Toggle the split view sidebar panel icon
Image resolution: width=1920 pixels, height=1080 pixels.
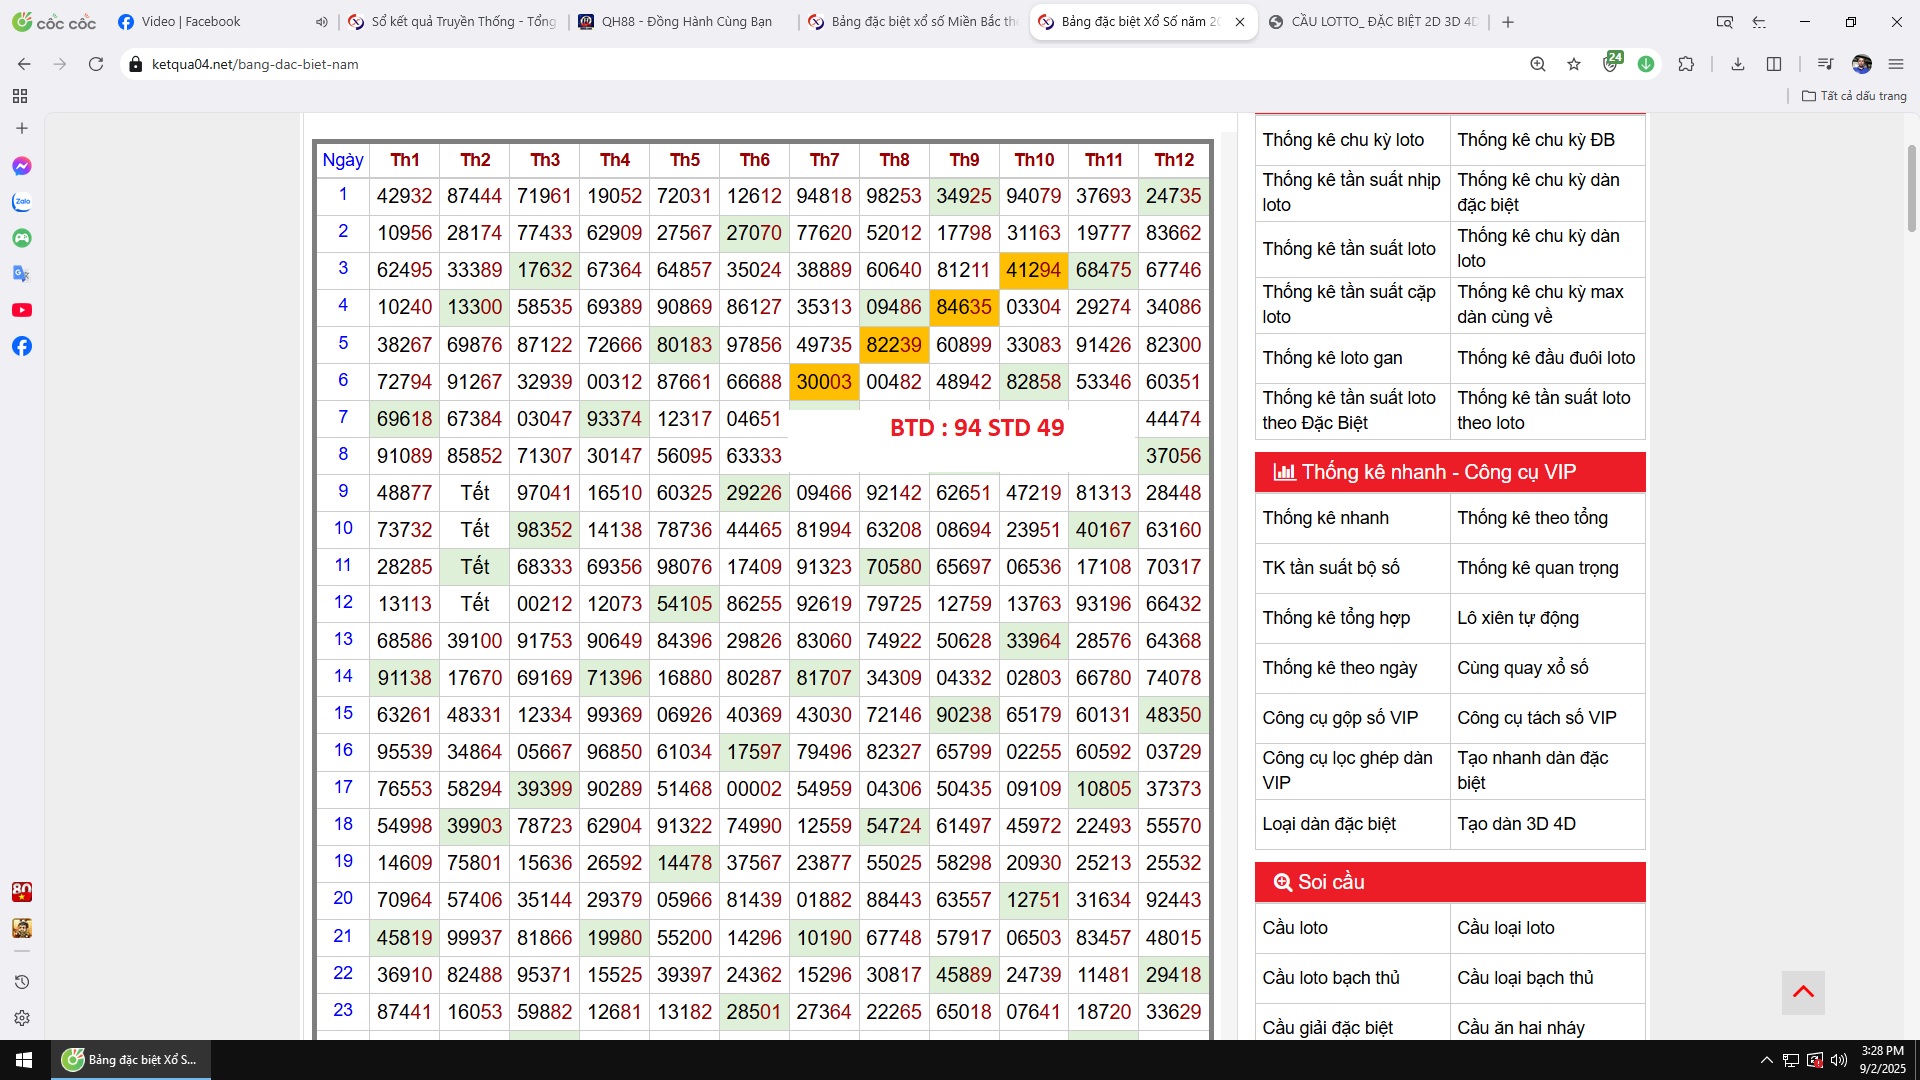tap(1774, 64)
